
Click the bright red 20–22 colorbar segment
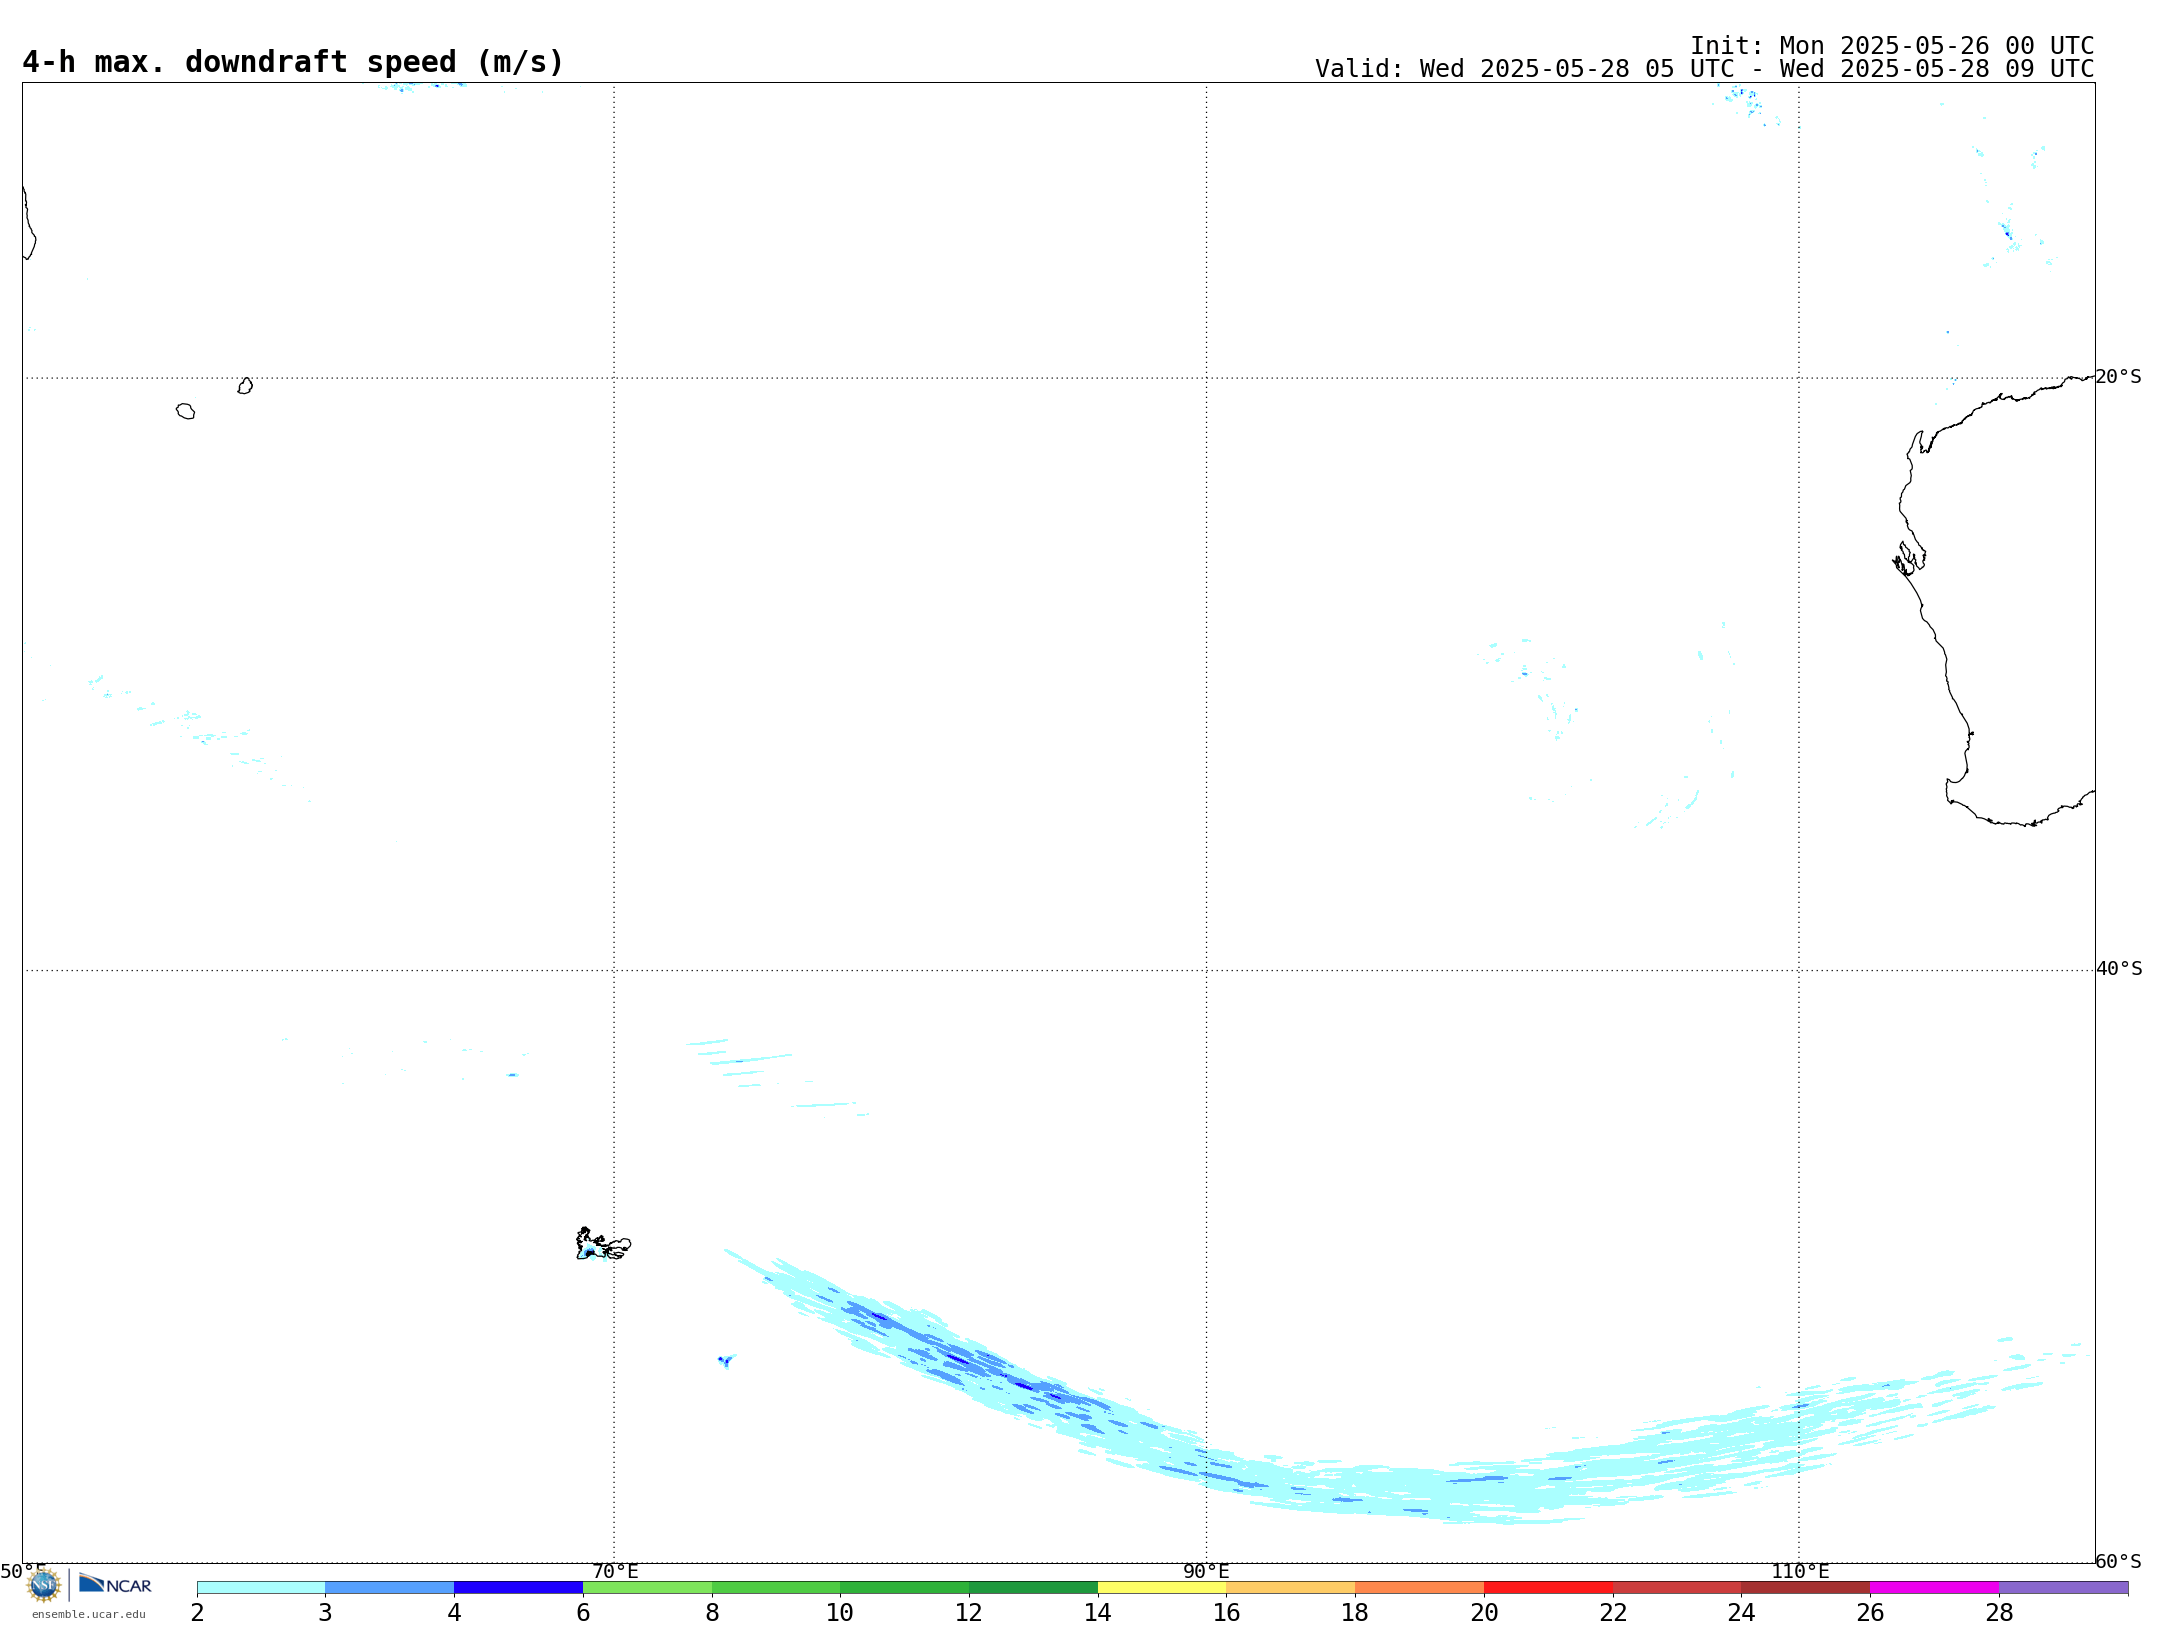(x=1548, y=1588)
